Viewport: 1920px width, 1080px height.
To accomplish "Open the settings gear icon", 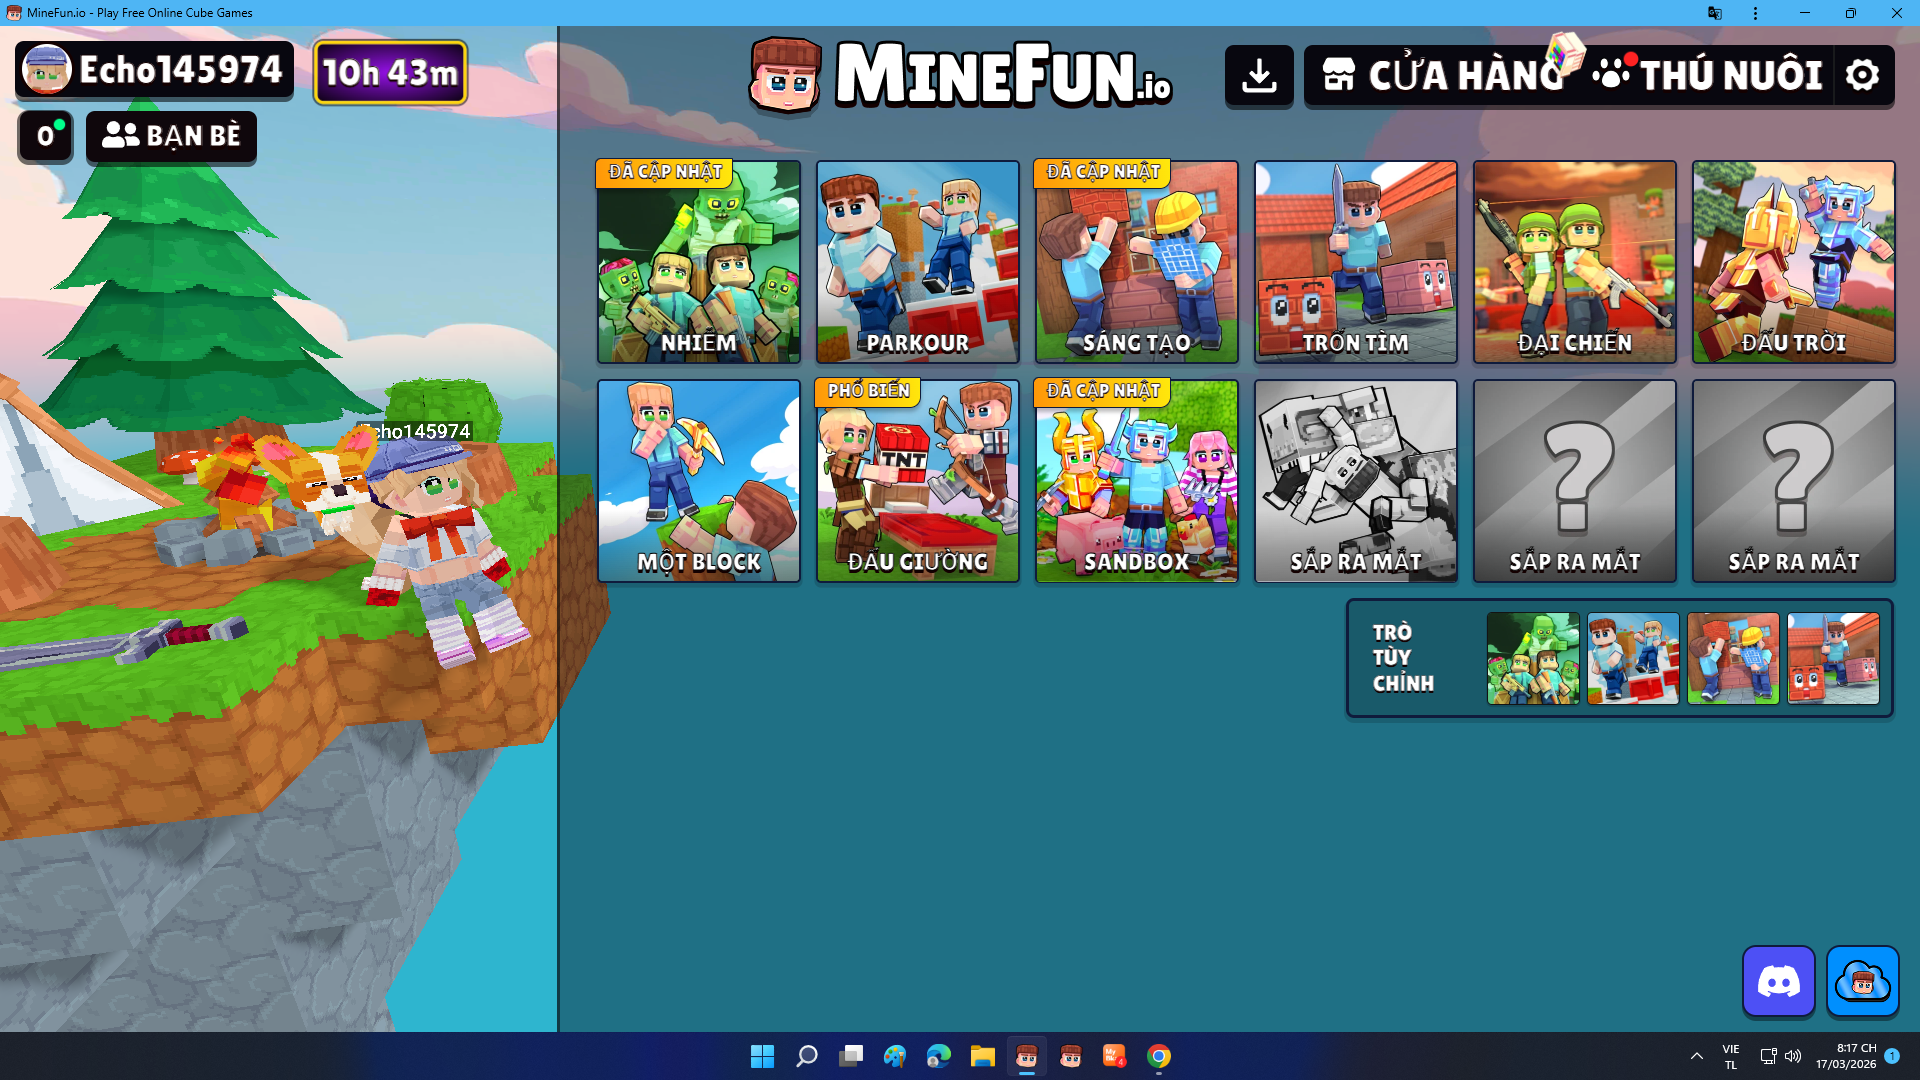I will click(x=1862, y=75).
